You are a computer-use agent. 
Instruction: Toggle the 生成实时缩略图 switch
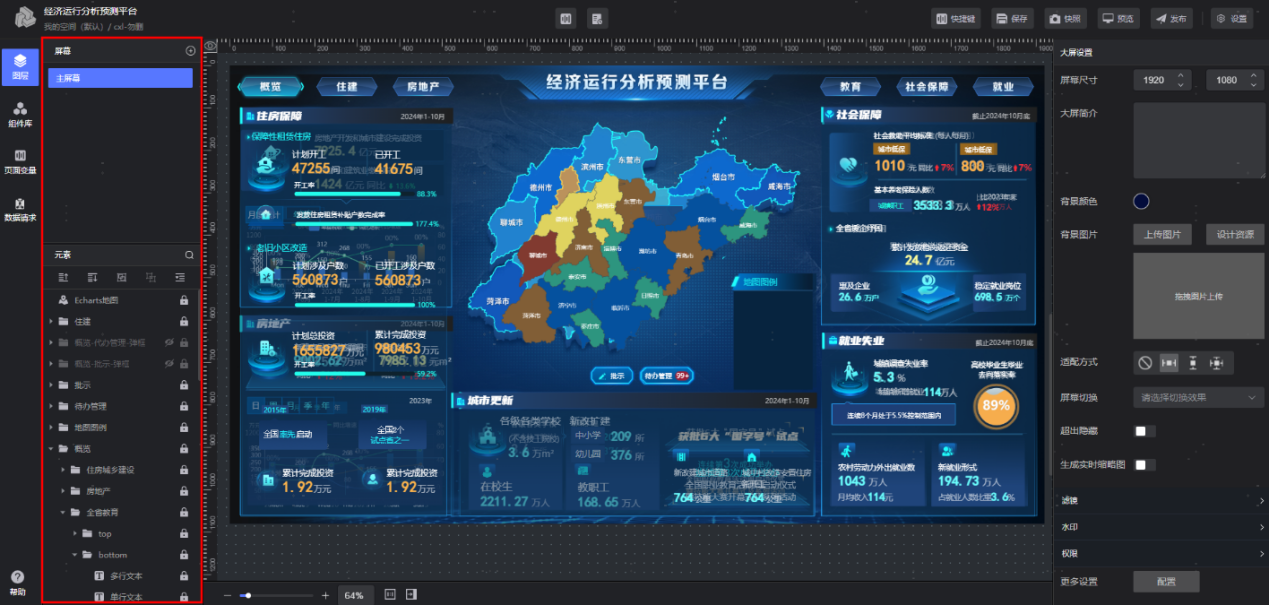(x=1145, y=465)
